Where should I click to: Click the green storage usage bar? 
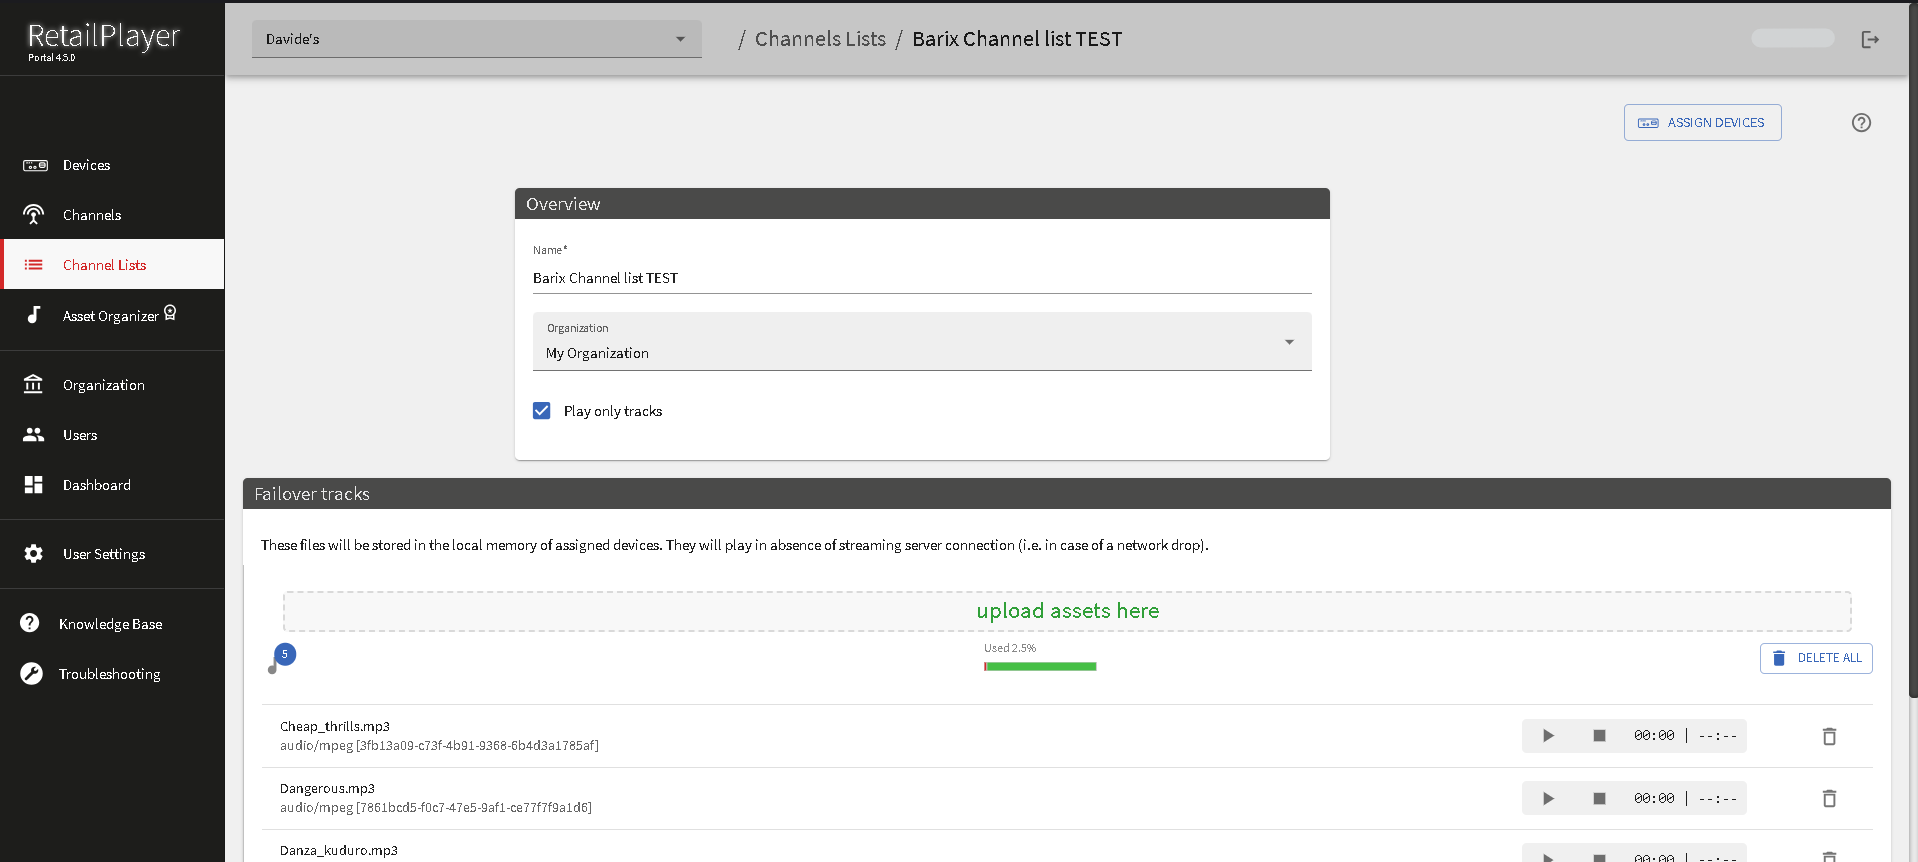[1040, 666]
